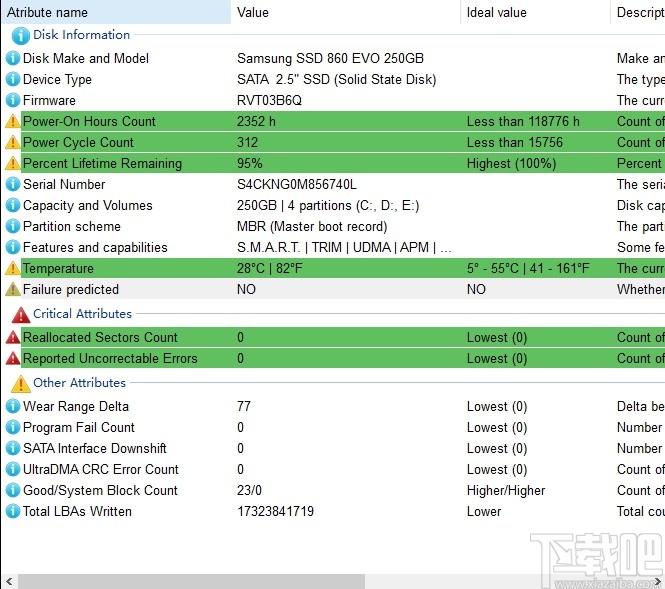Select serial number S4CKNG0M856740L
Viewport: 665px width, 589px height.
coord(297,184)
